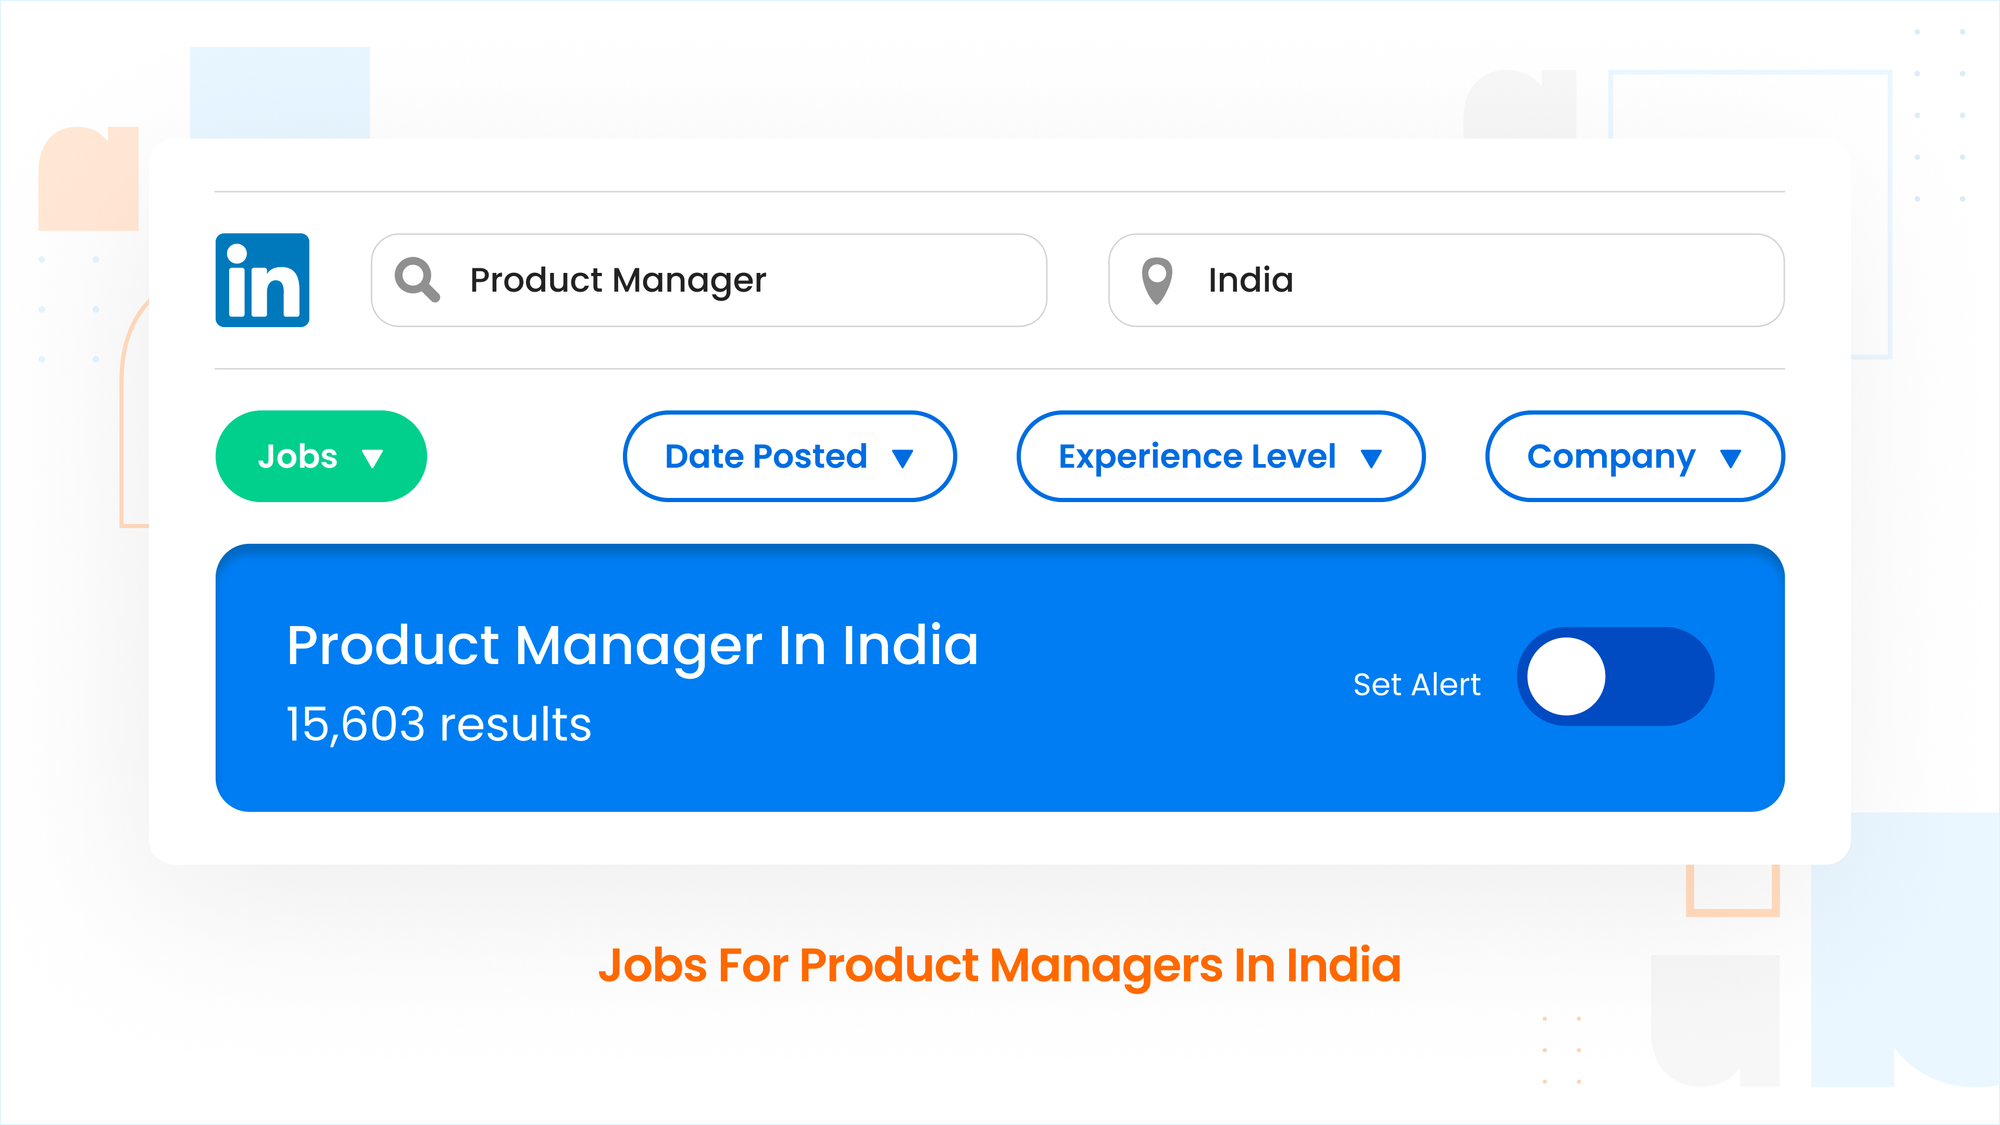Click the Jobs green filter button
Screen dimensions: 2000x1125
[x=320, y=455]
